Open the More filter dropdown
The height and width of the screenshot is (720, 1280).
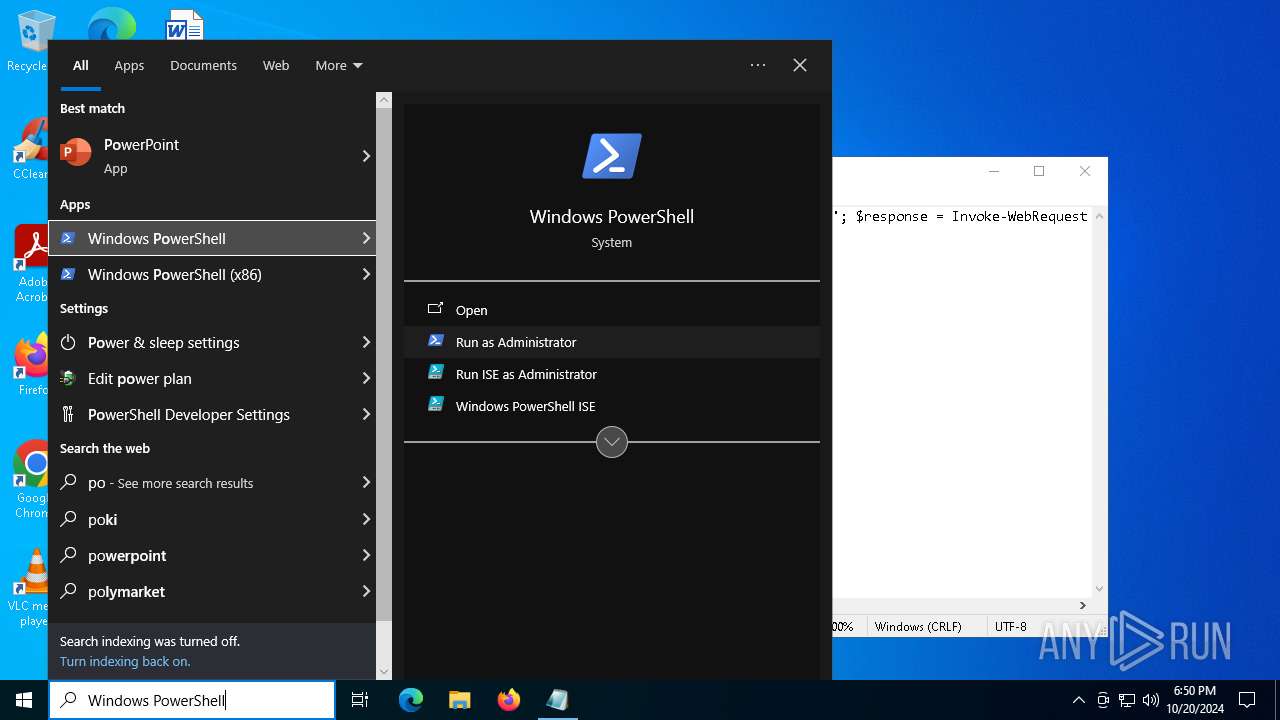[339, 65]
